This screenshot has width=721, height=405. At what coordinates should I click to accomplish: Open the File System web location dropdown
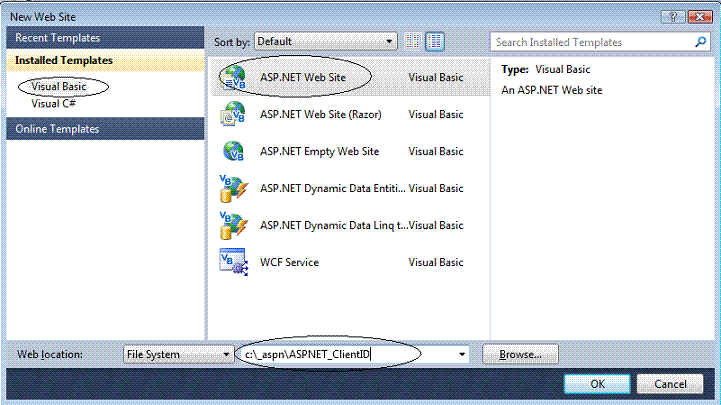[178, 354]
